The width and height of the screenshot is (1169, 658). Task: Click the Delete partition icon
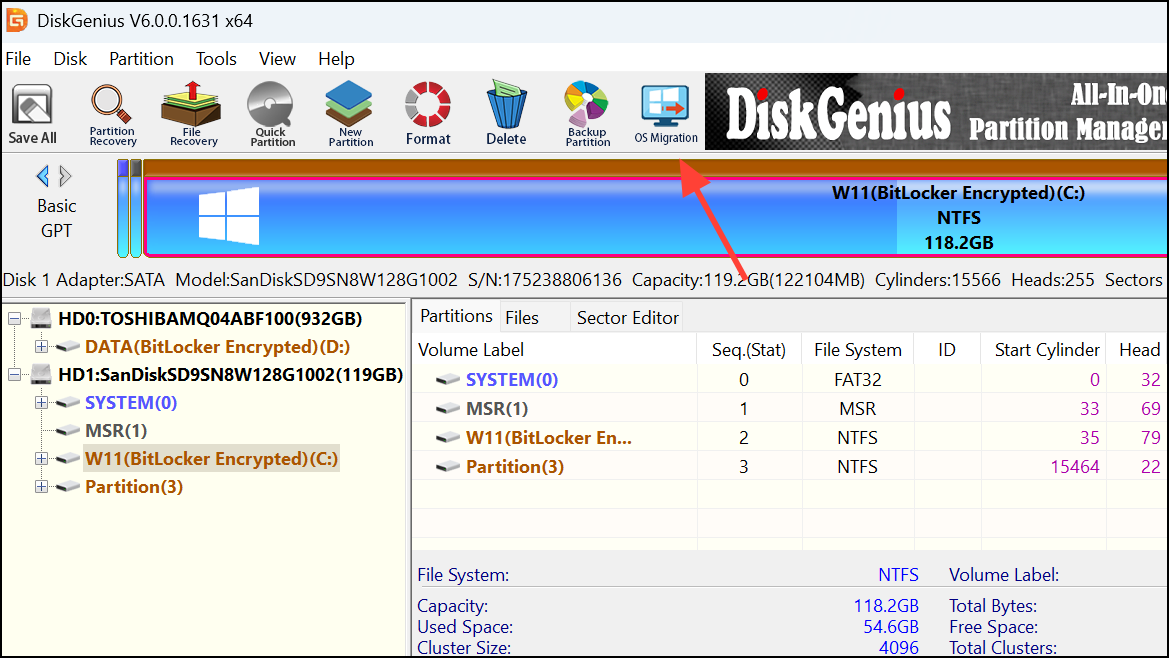click(506, 114)
